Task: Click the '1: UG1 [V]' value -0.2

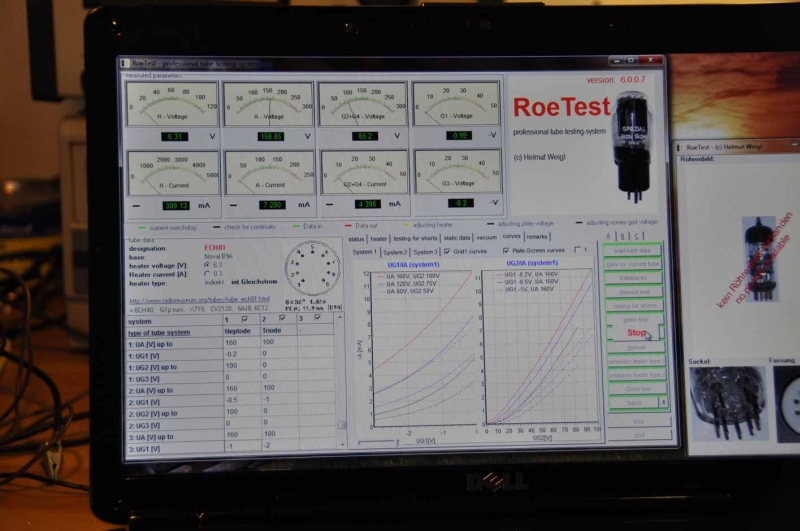Action: [x=242, y=354]
